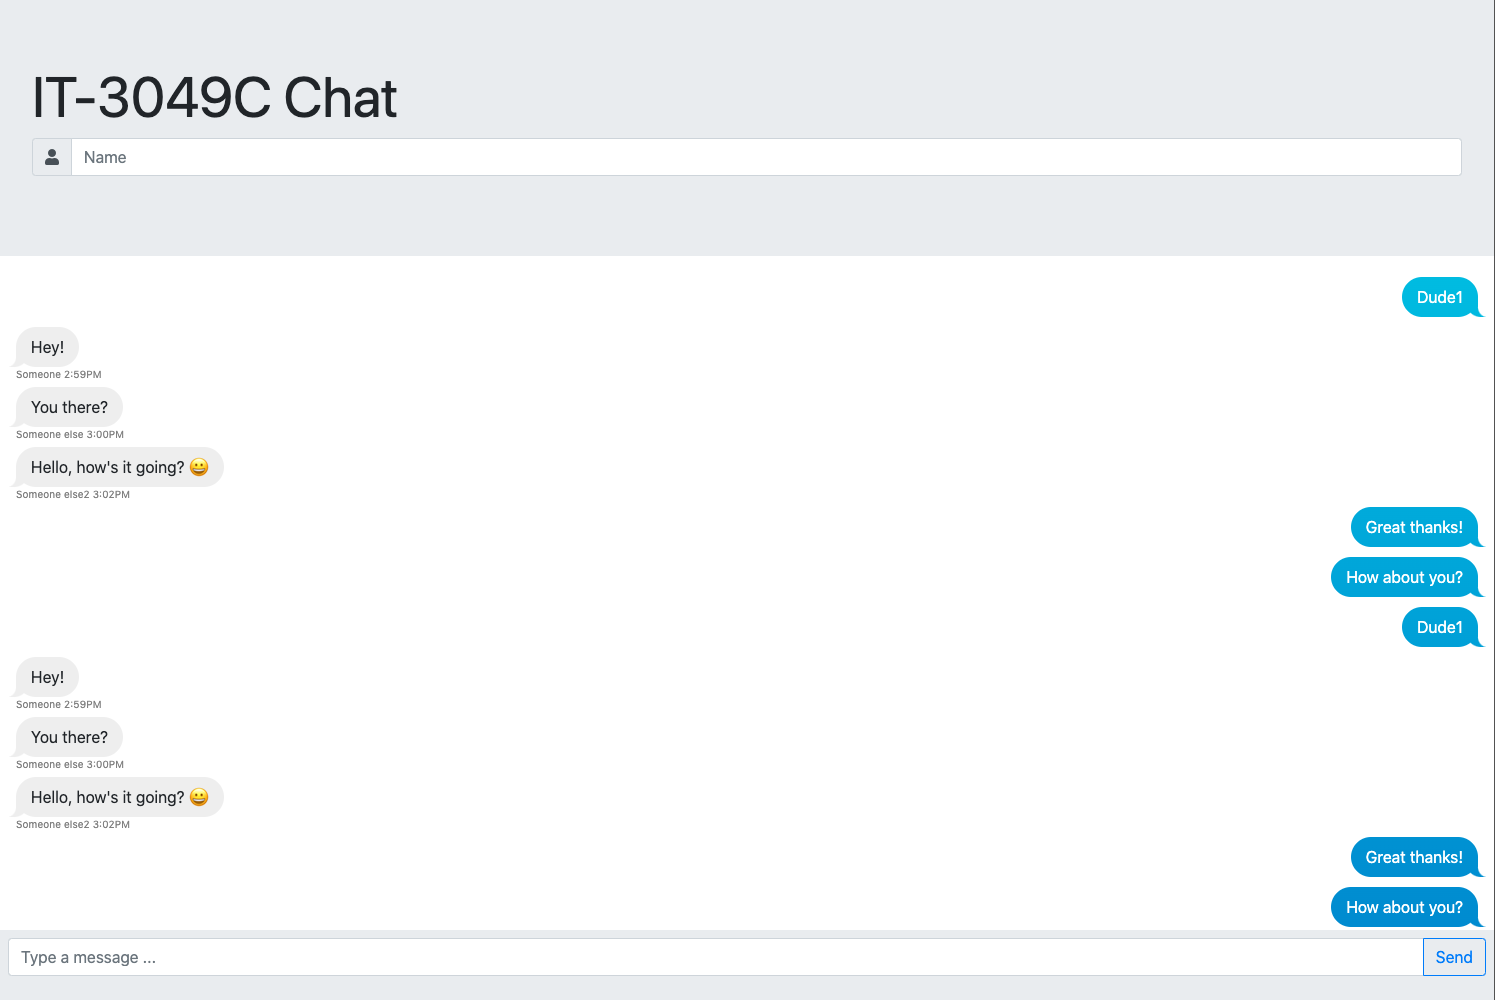Click the user icon beside Name field

52,157
